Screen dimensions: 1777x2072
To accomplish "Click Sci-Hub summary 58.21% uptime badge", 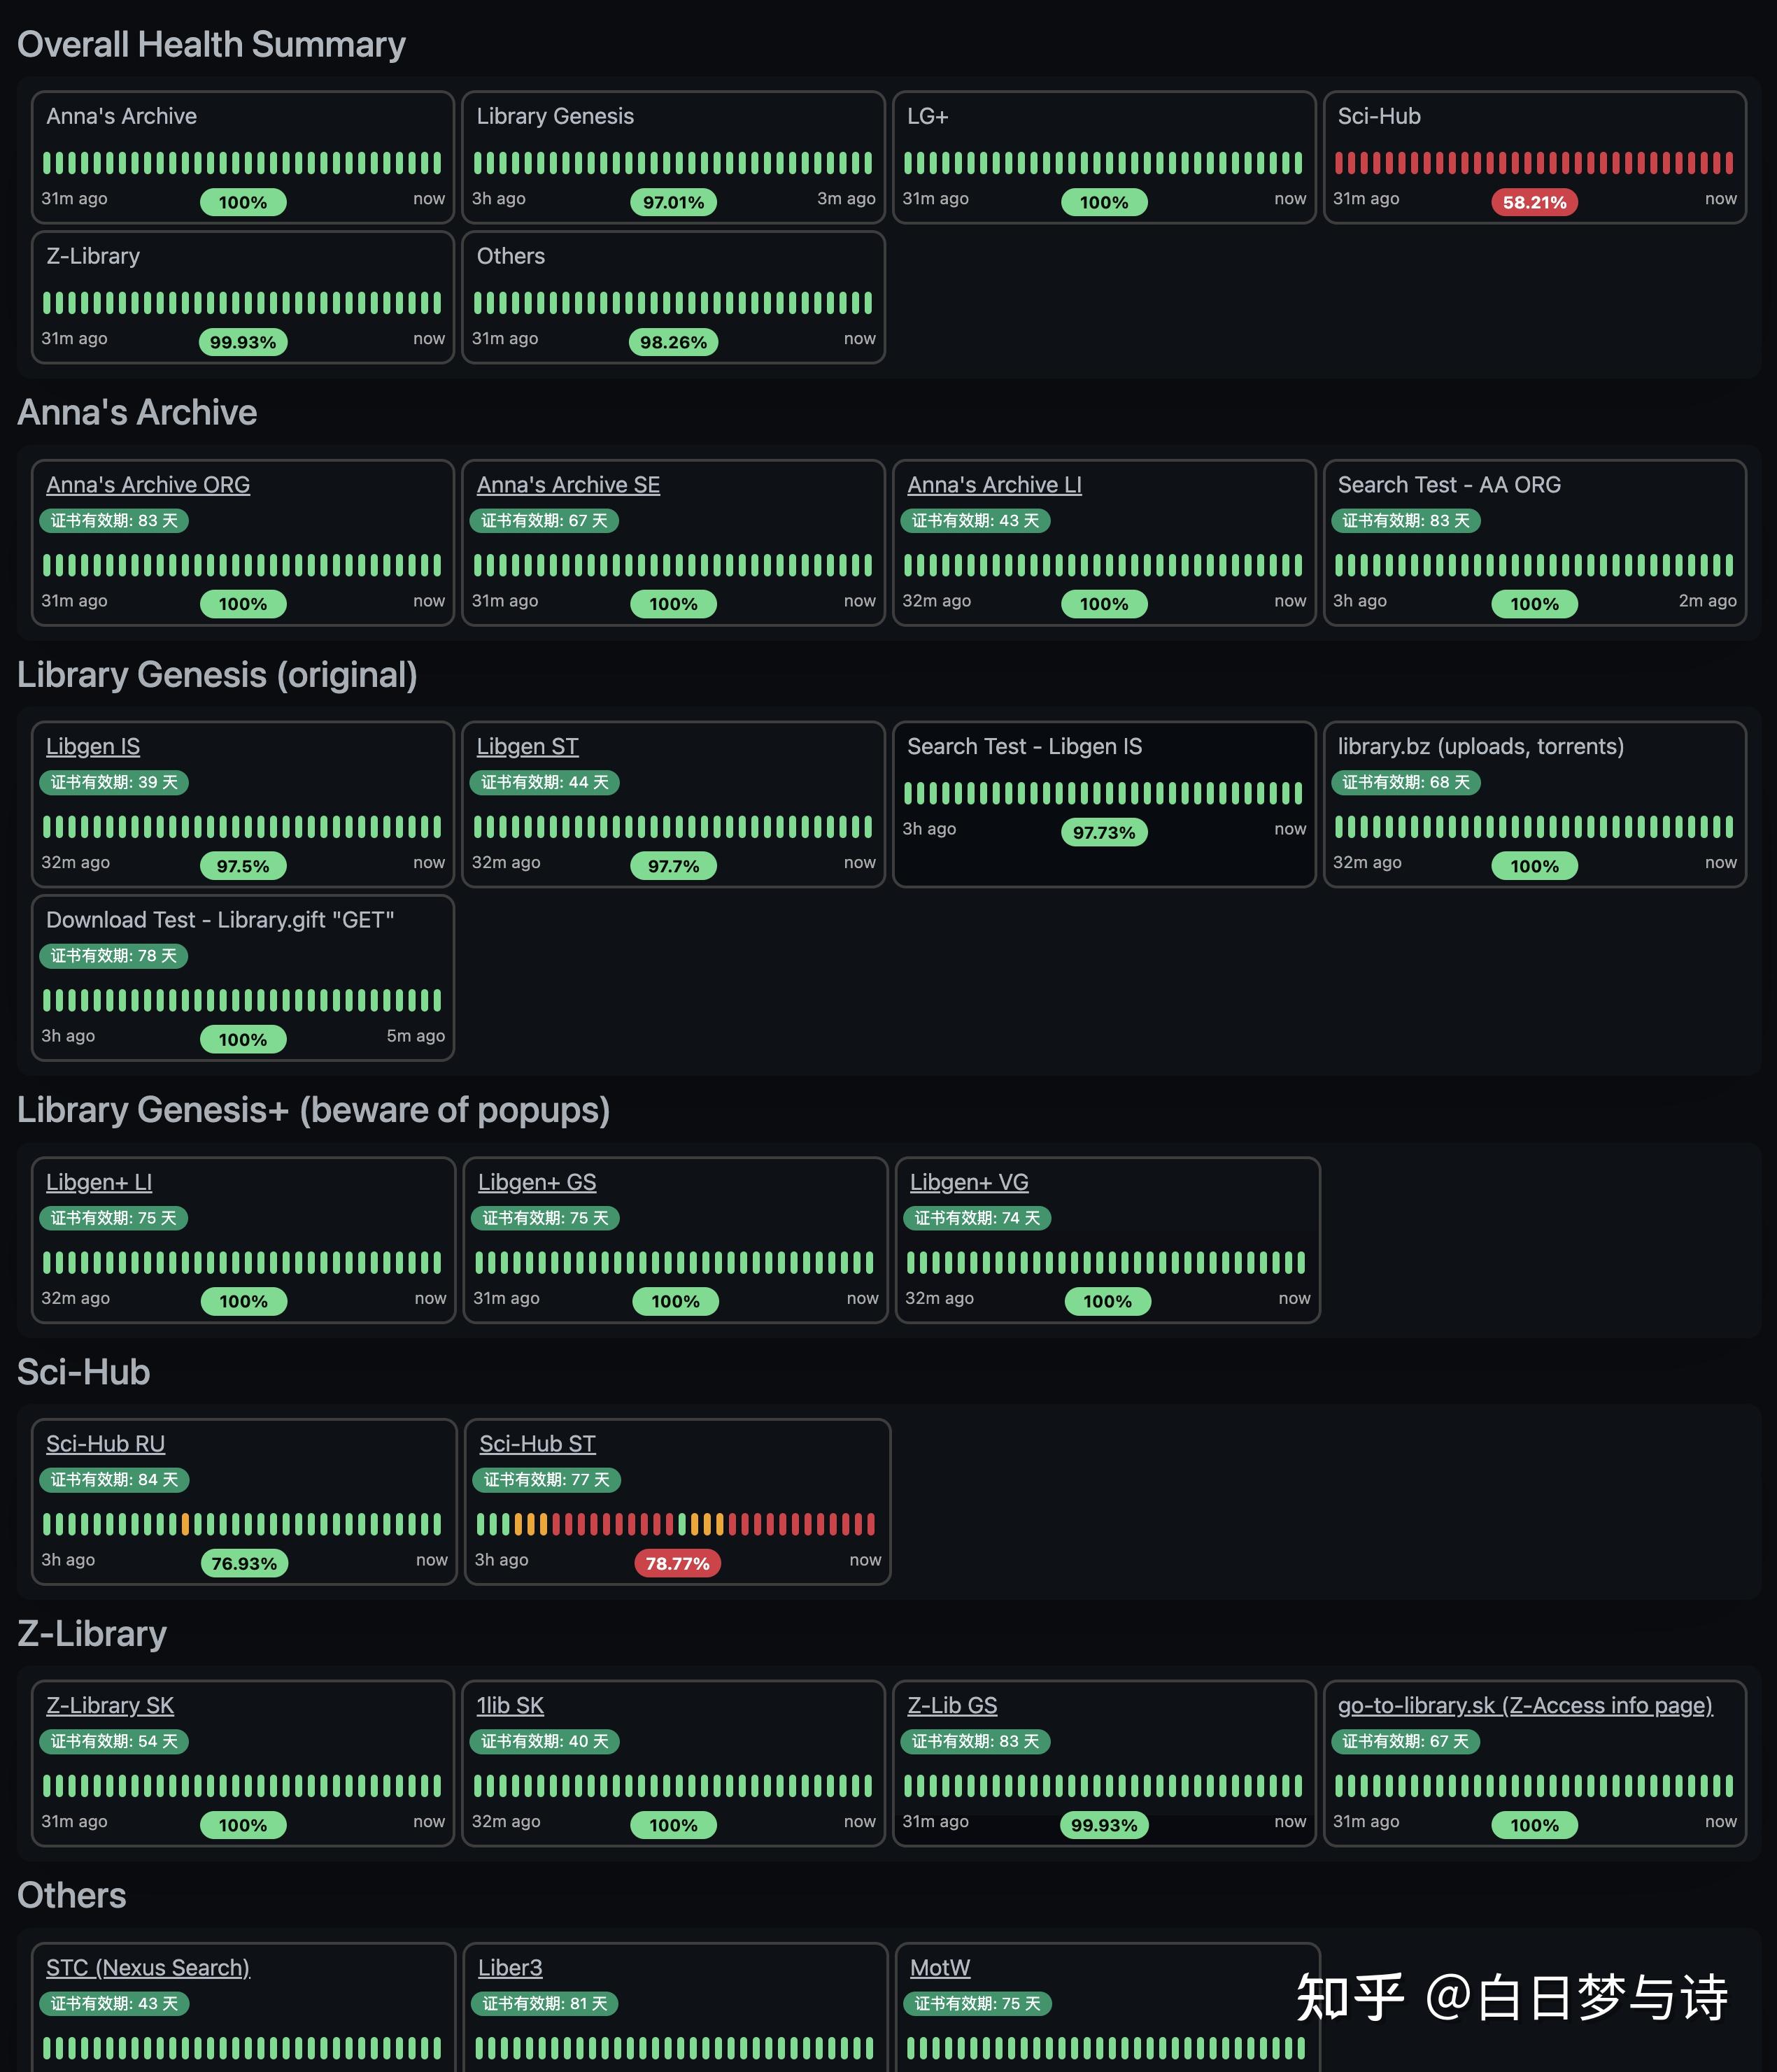I will (x=1534, y=202).
